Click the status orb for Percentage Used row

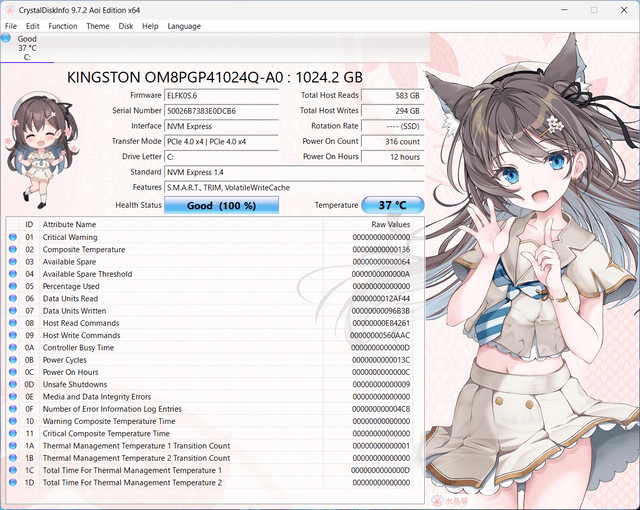tap(13, 286)
